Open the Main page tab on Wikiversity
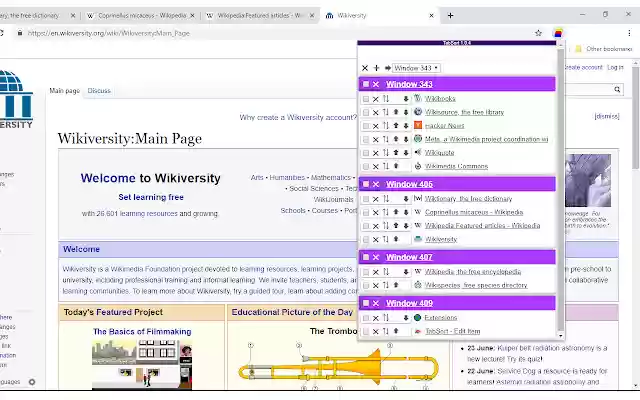640x400 pixels. tap(64, 91)
